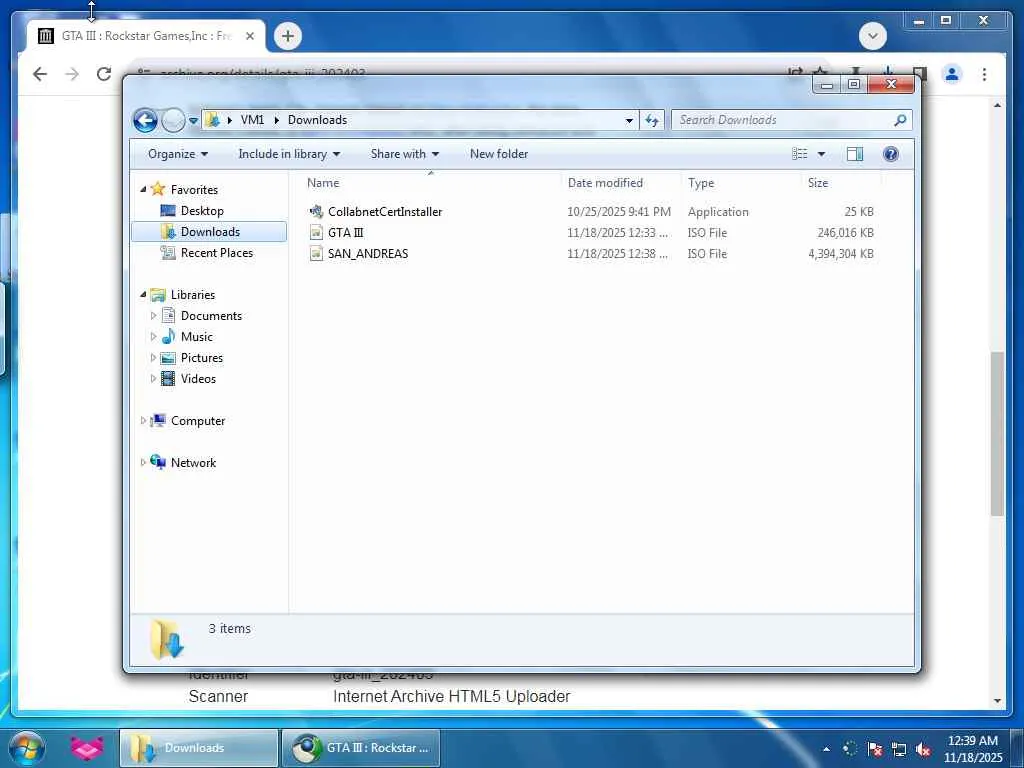Select Computer in navigation pane

197,421
